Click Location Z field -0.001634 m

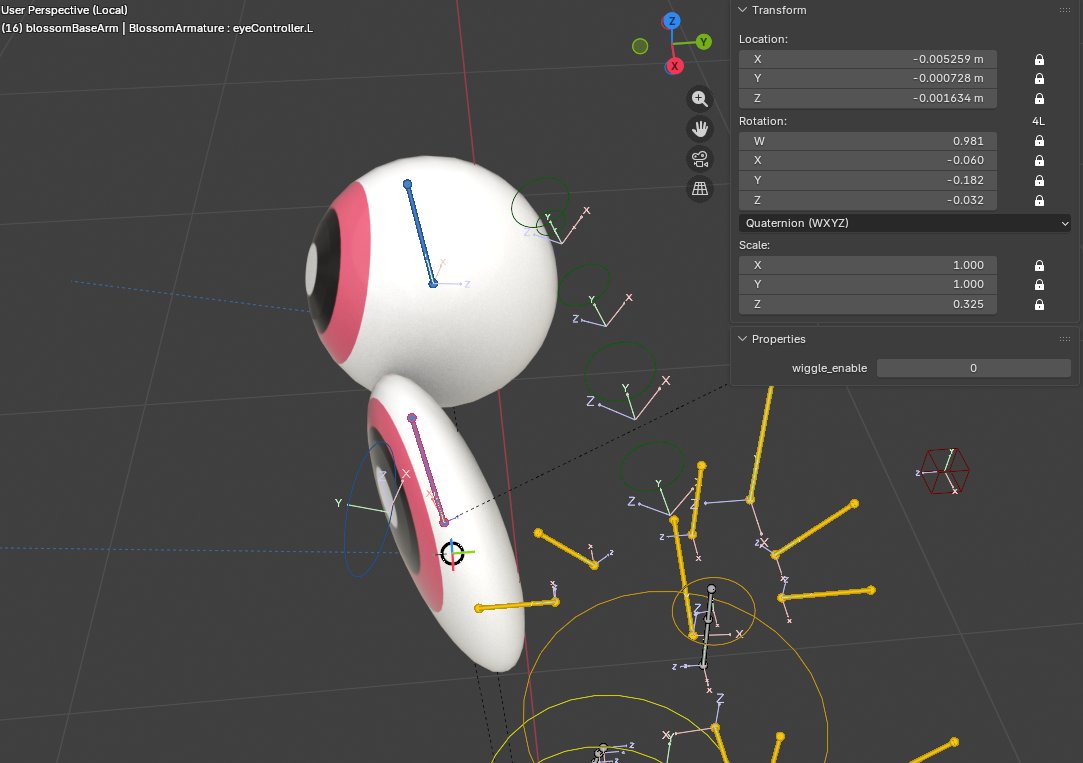click(x=868, y=98)
